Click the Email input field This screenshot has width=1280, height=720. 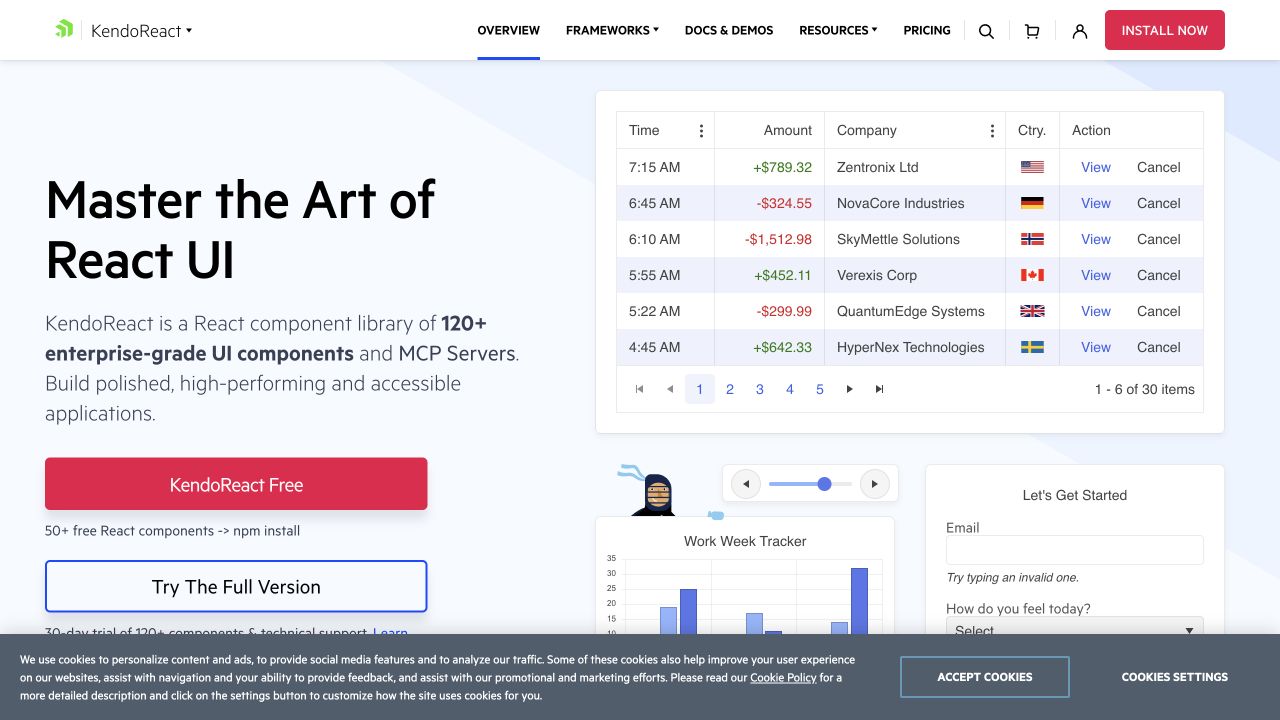tap(1075, 550)
